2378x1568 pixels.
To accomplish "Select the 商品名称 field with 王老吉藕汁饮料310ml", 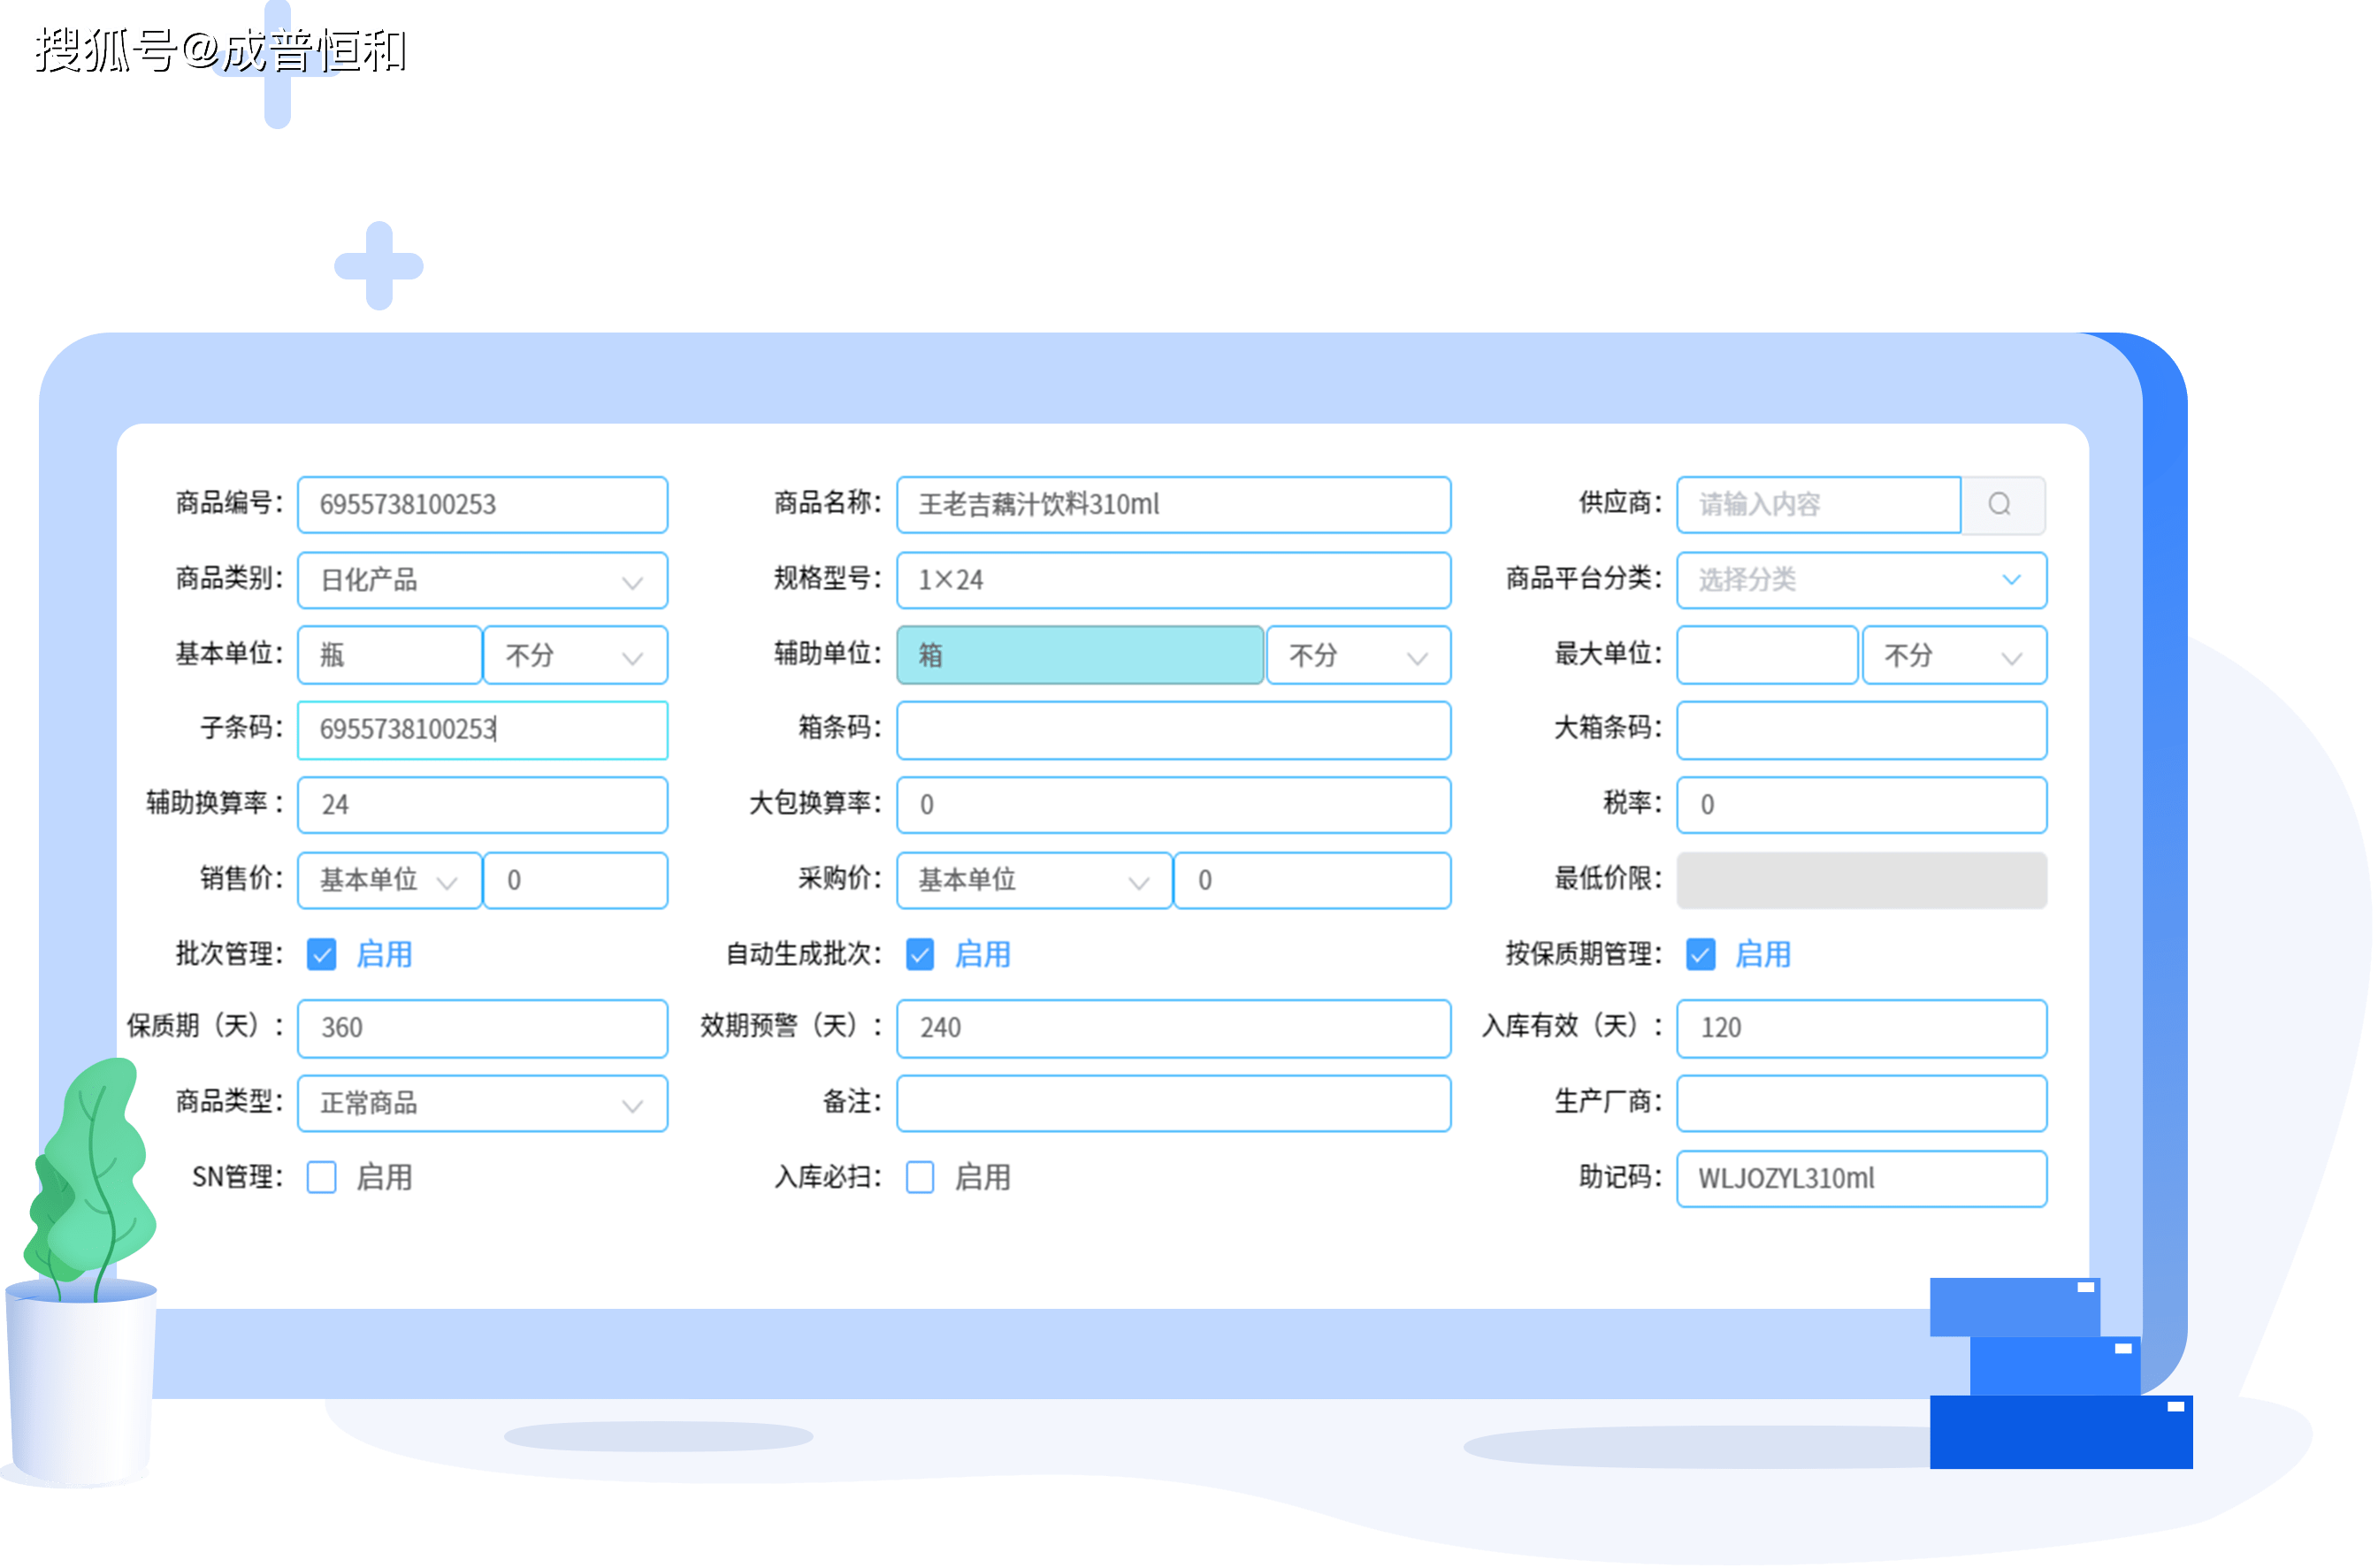I will 1173,505.
